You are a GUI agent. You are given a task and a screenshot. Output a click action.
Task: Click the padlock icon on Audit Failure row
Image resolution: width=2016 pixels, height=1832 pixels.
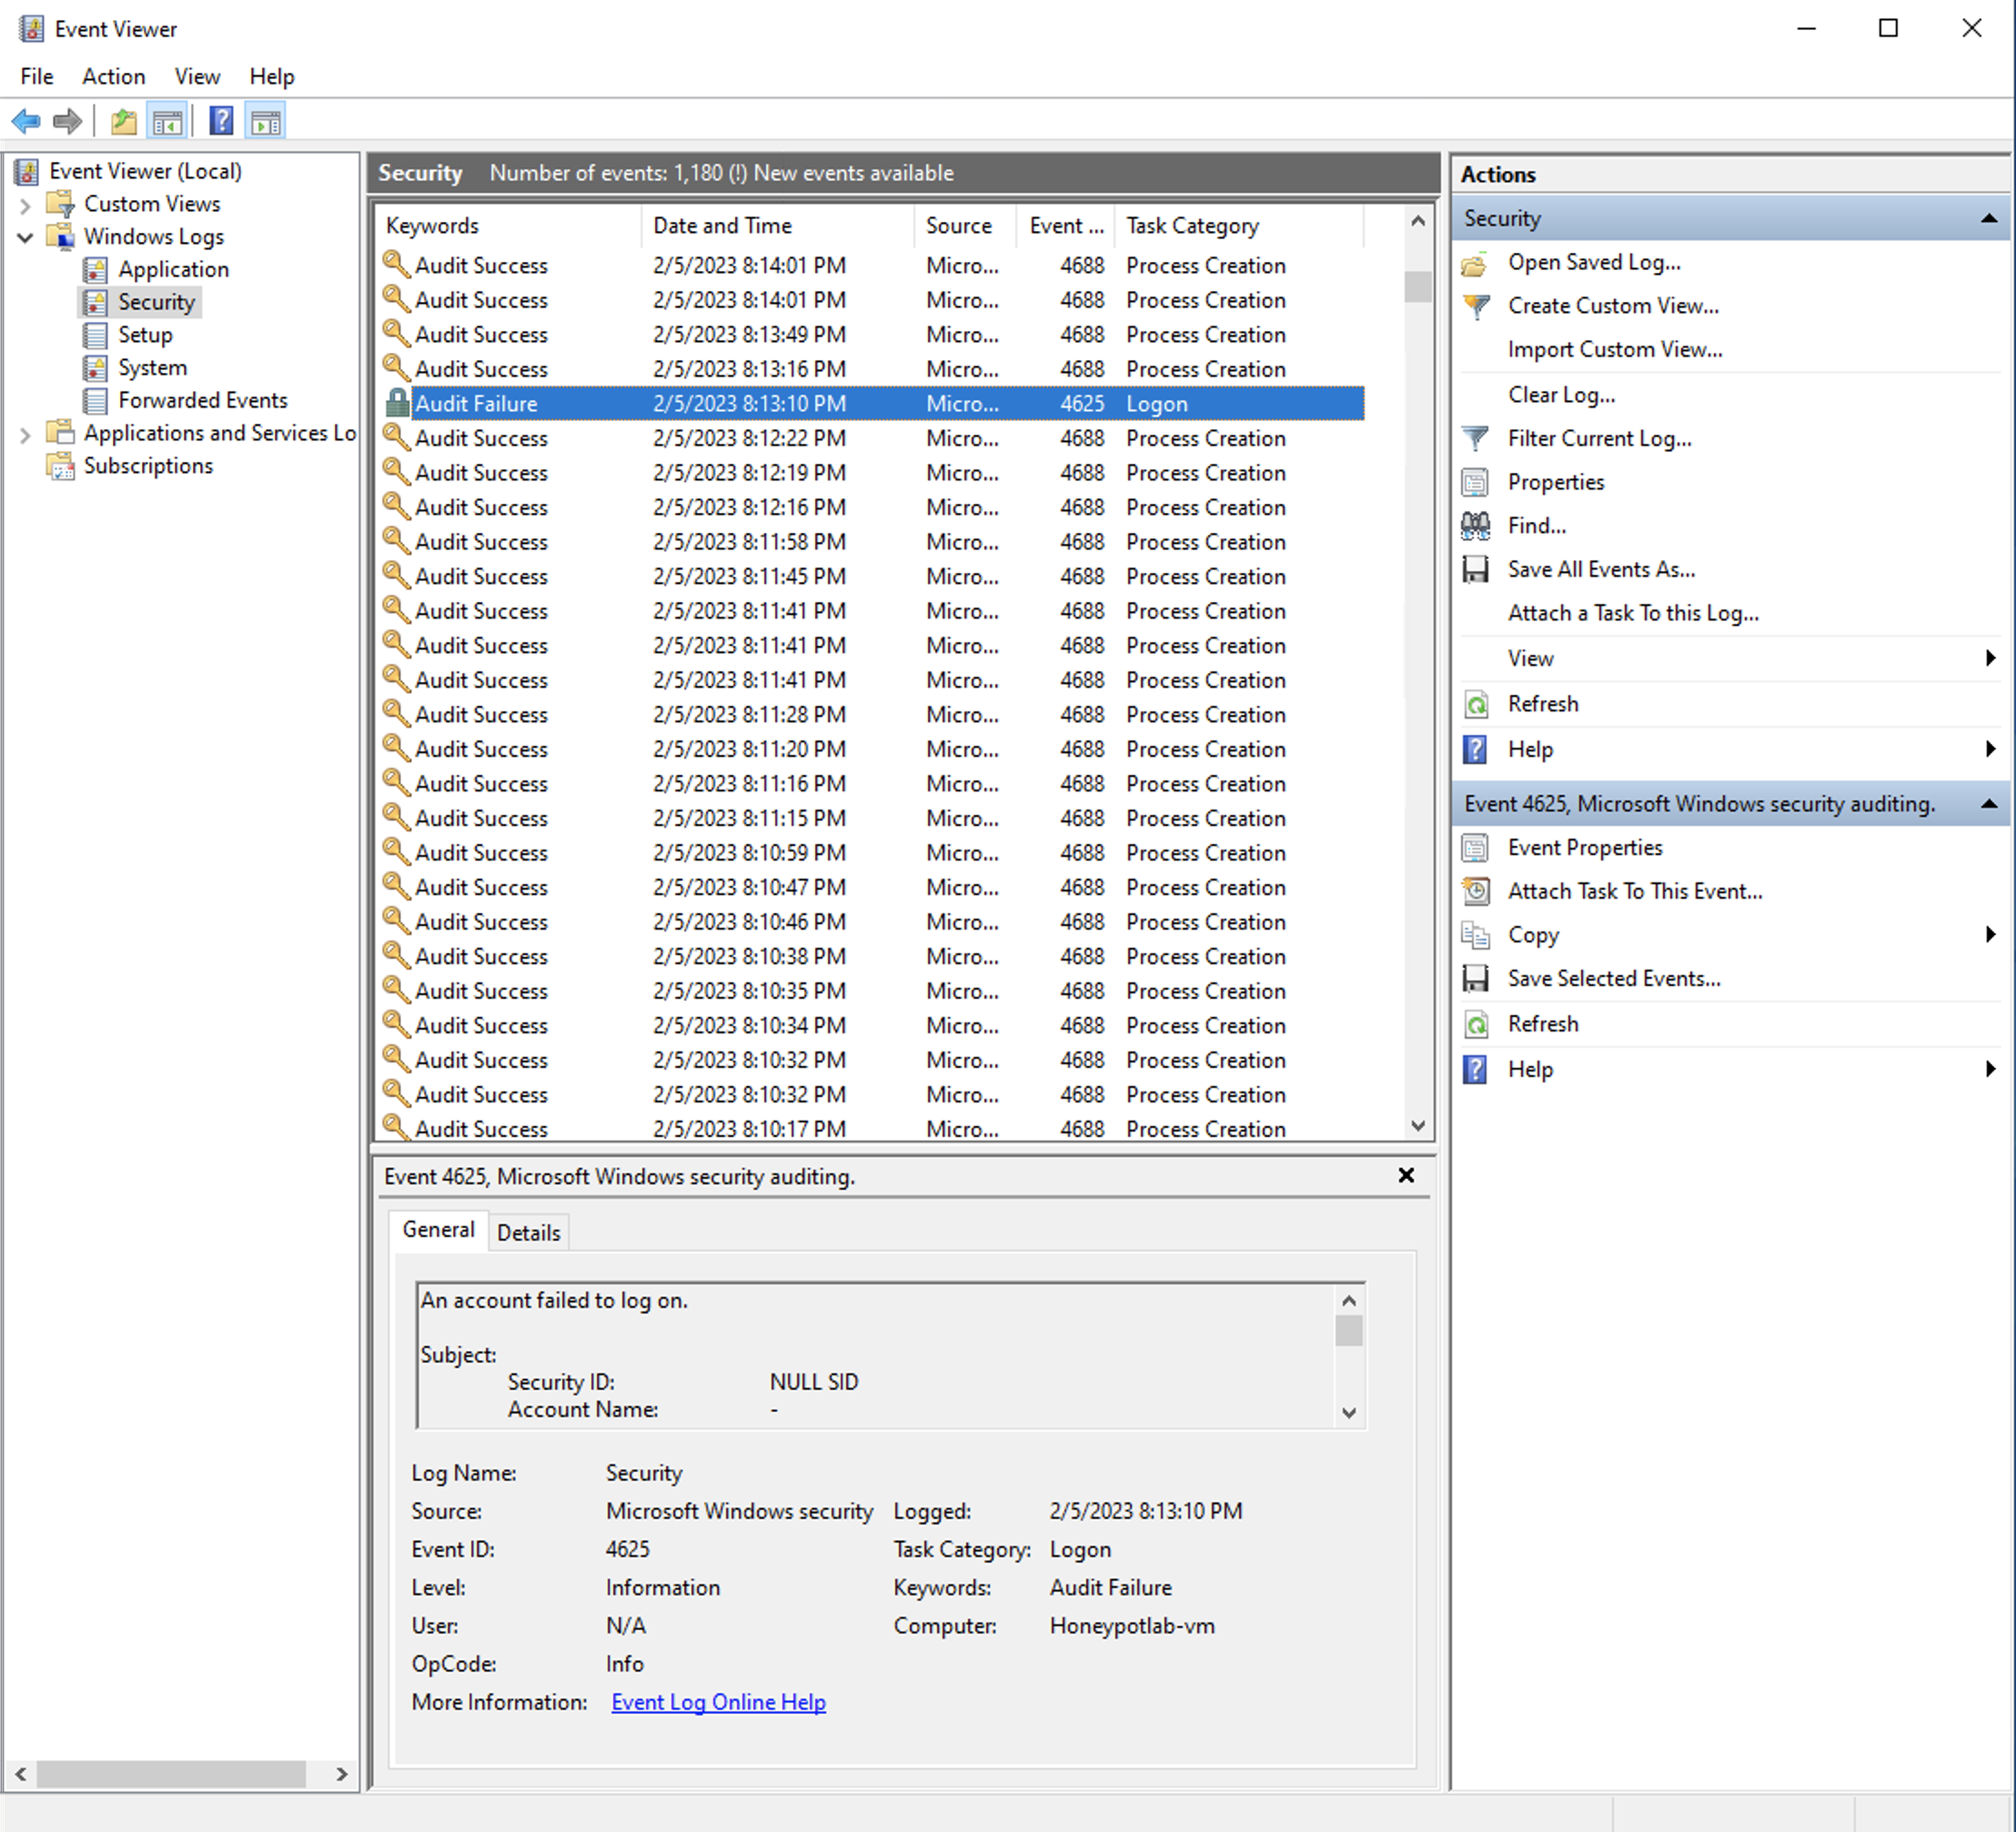point(397,403)
